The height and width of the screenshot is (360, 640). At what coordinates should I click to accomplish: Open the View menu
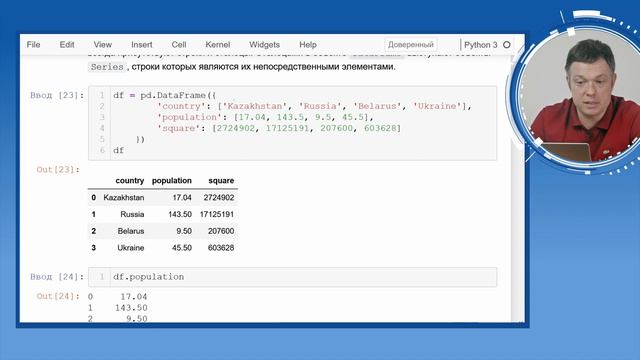(x=102, y=44)
